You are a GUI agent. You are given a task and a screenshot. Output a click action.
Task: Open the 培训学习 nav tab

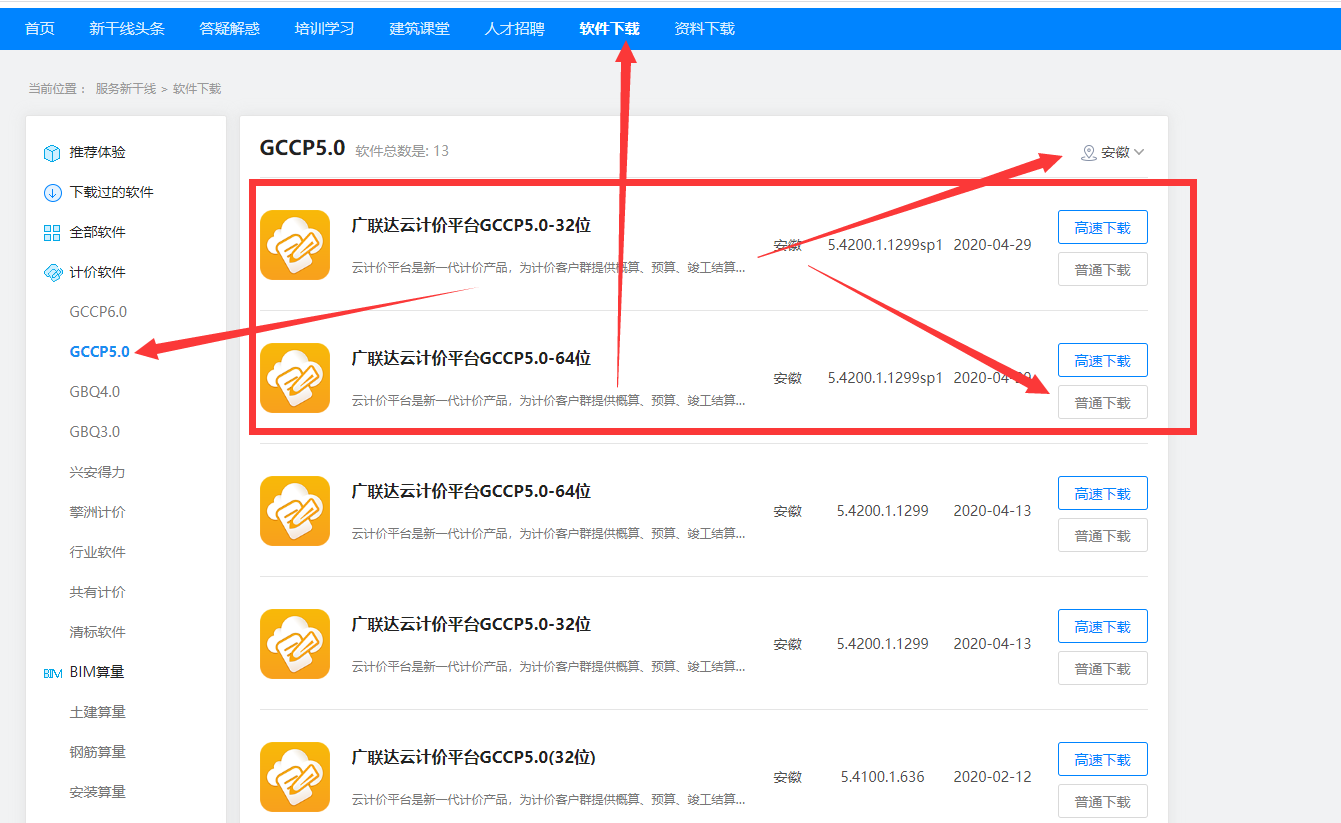coord(325,29)
